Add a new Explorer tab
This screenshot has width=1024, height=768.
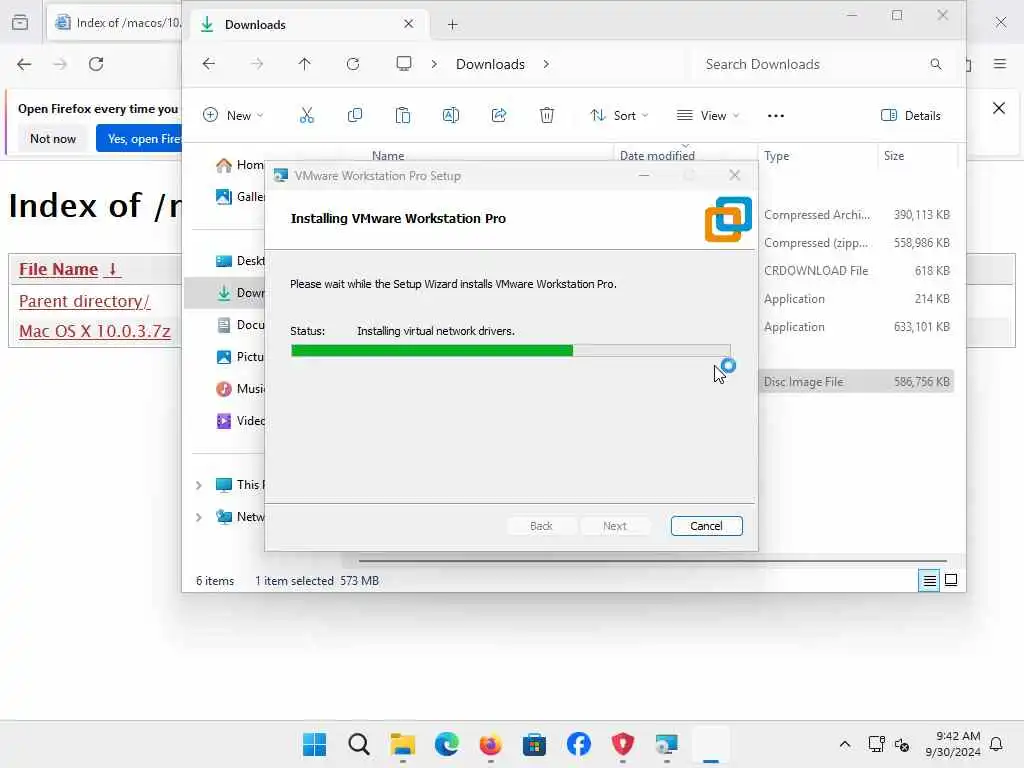click(x=453, y=25)
